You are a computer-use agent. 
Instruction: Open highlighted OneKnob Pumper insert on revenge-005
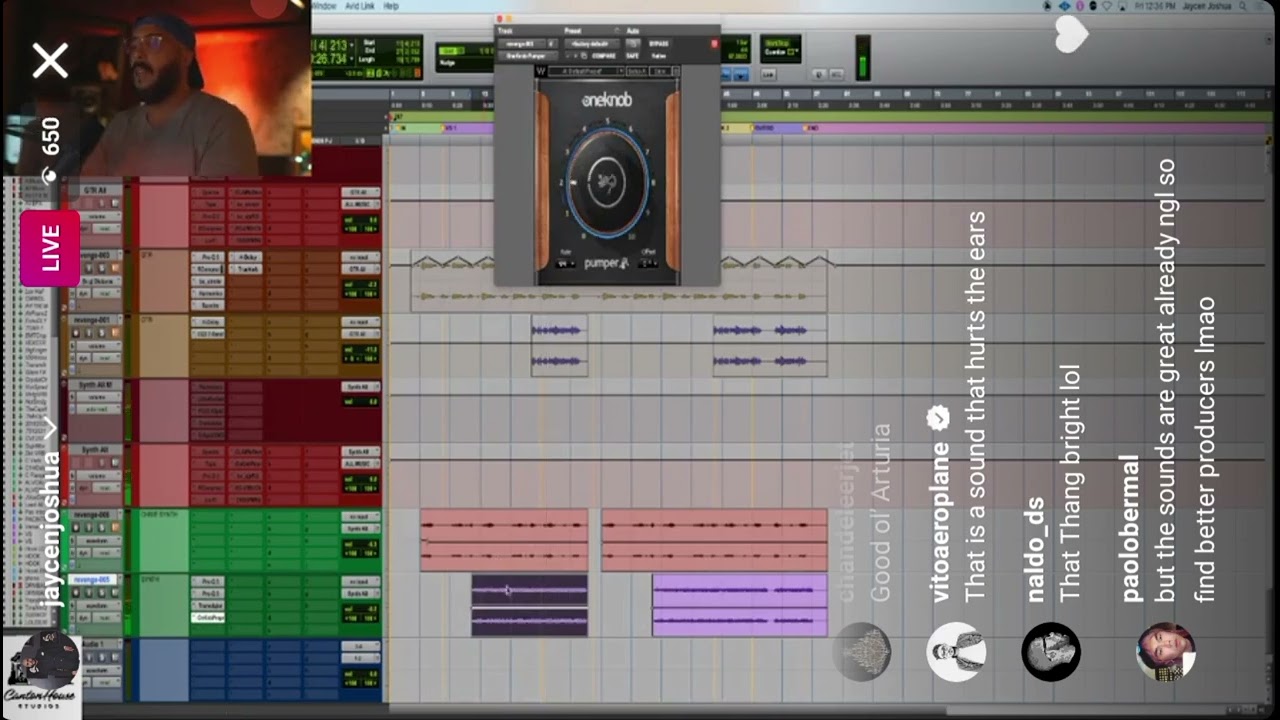click(x=209, y=618)
